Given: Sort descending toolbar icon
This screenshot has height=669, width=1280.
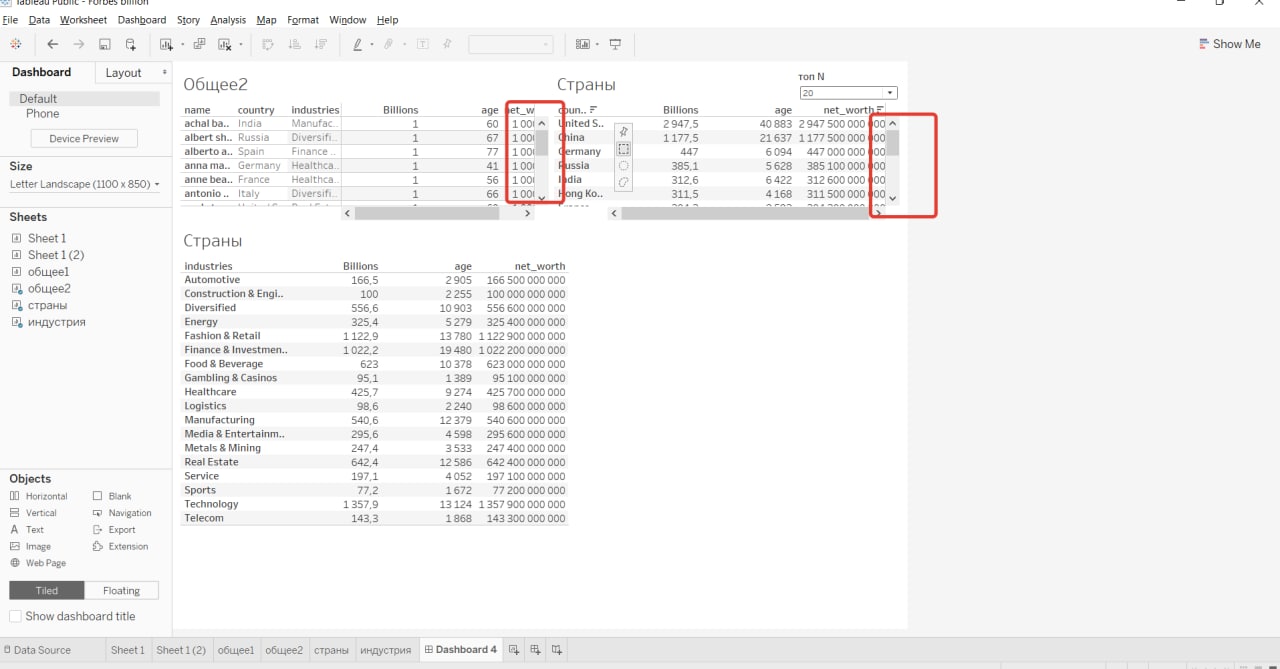Looking at the screenshot, I should (320, 44).
